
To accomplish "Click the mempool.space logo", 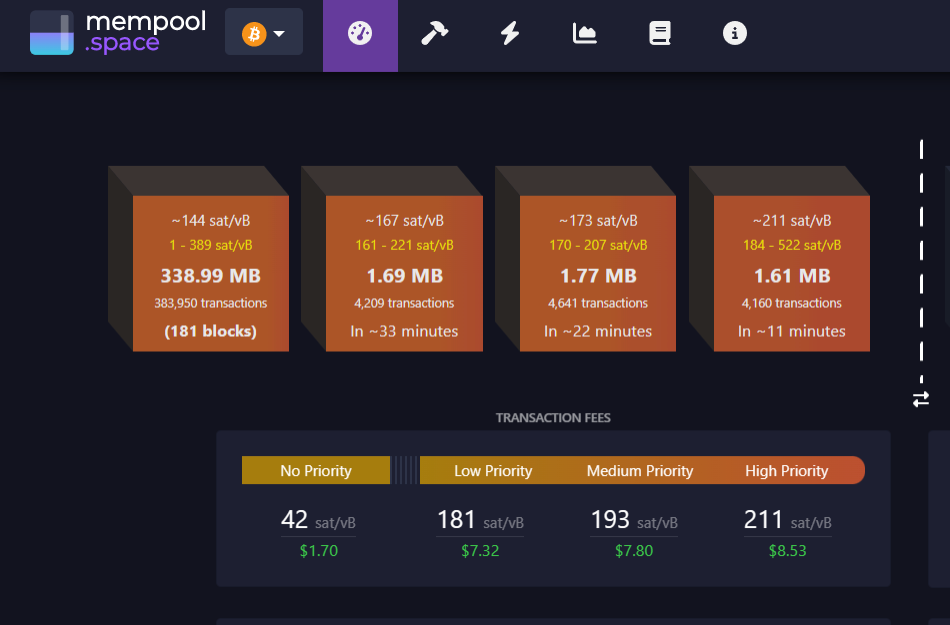I will tap(118, 33).
